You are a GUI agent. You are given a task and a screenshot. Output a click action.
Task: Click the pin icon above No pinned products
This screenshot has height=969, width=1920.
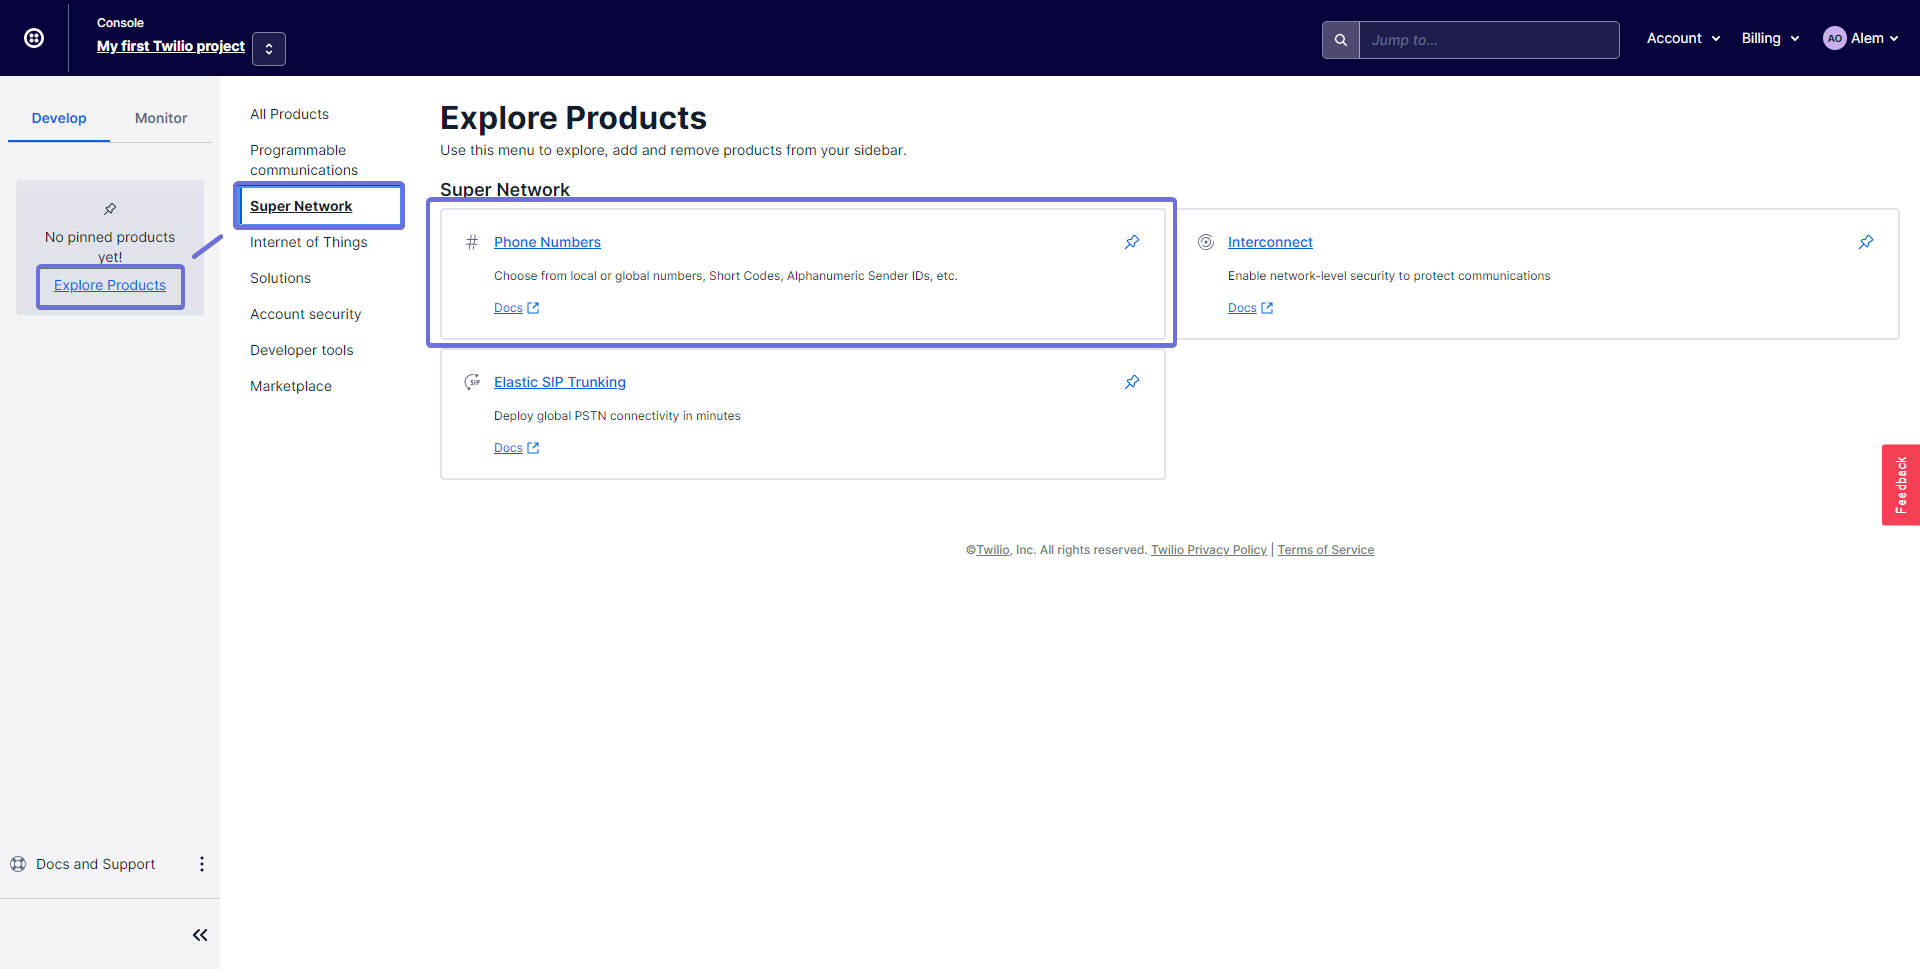click(110, 209)
